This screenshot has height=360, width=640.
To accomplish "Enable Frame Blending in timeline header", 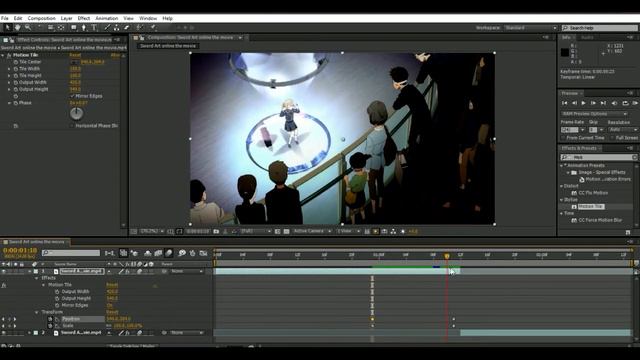I will click(x=158, y=253).
